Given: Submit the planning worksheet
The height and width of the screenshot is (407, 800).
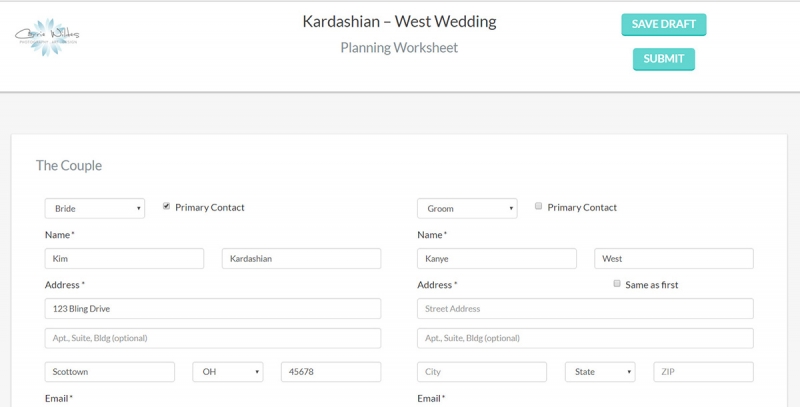Looking at the screenshot, I should coord(663,59).
